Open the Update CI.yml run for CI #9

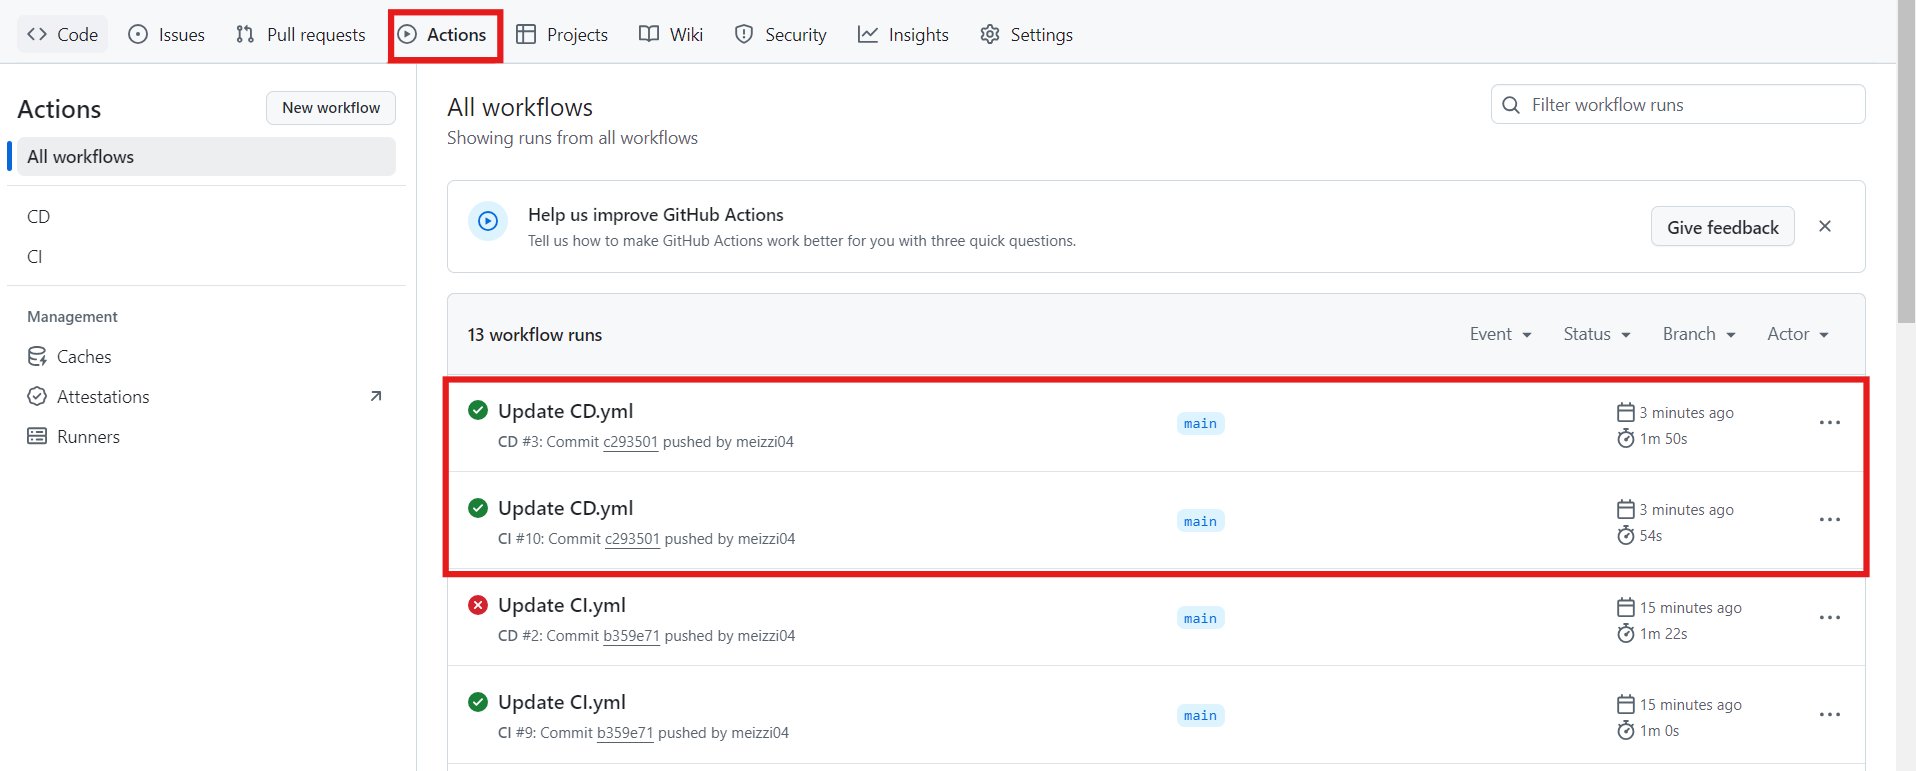562,702
